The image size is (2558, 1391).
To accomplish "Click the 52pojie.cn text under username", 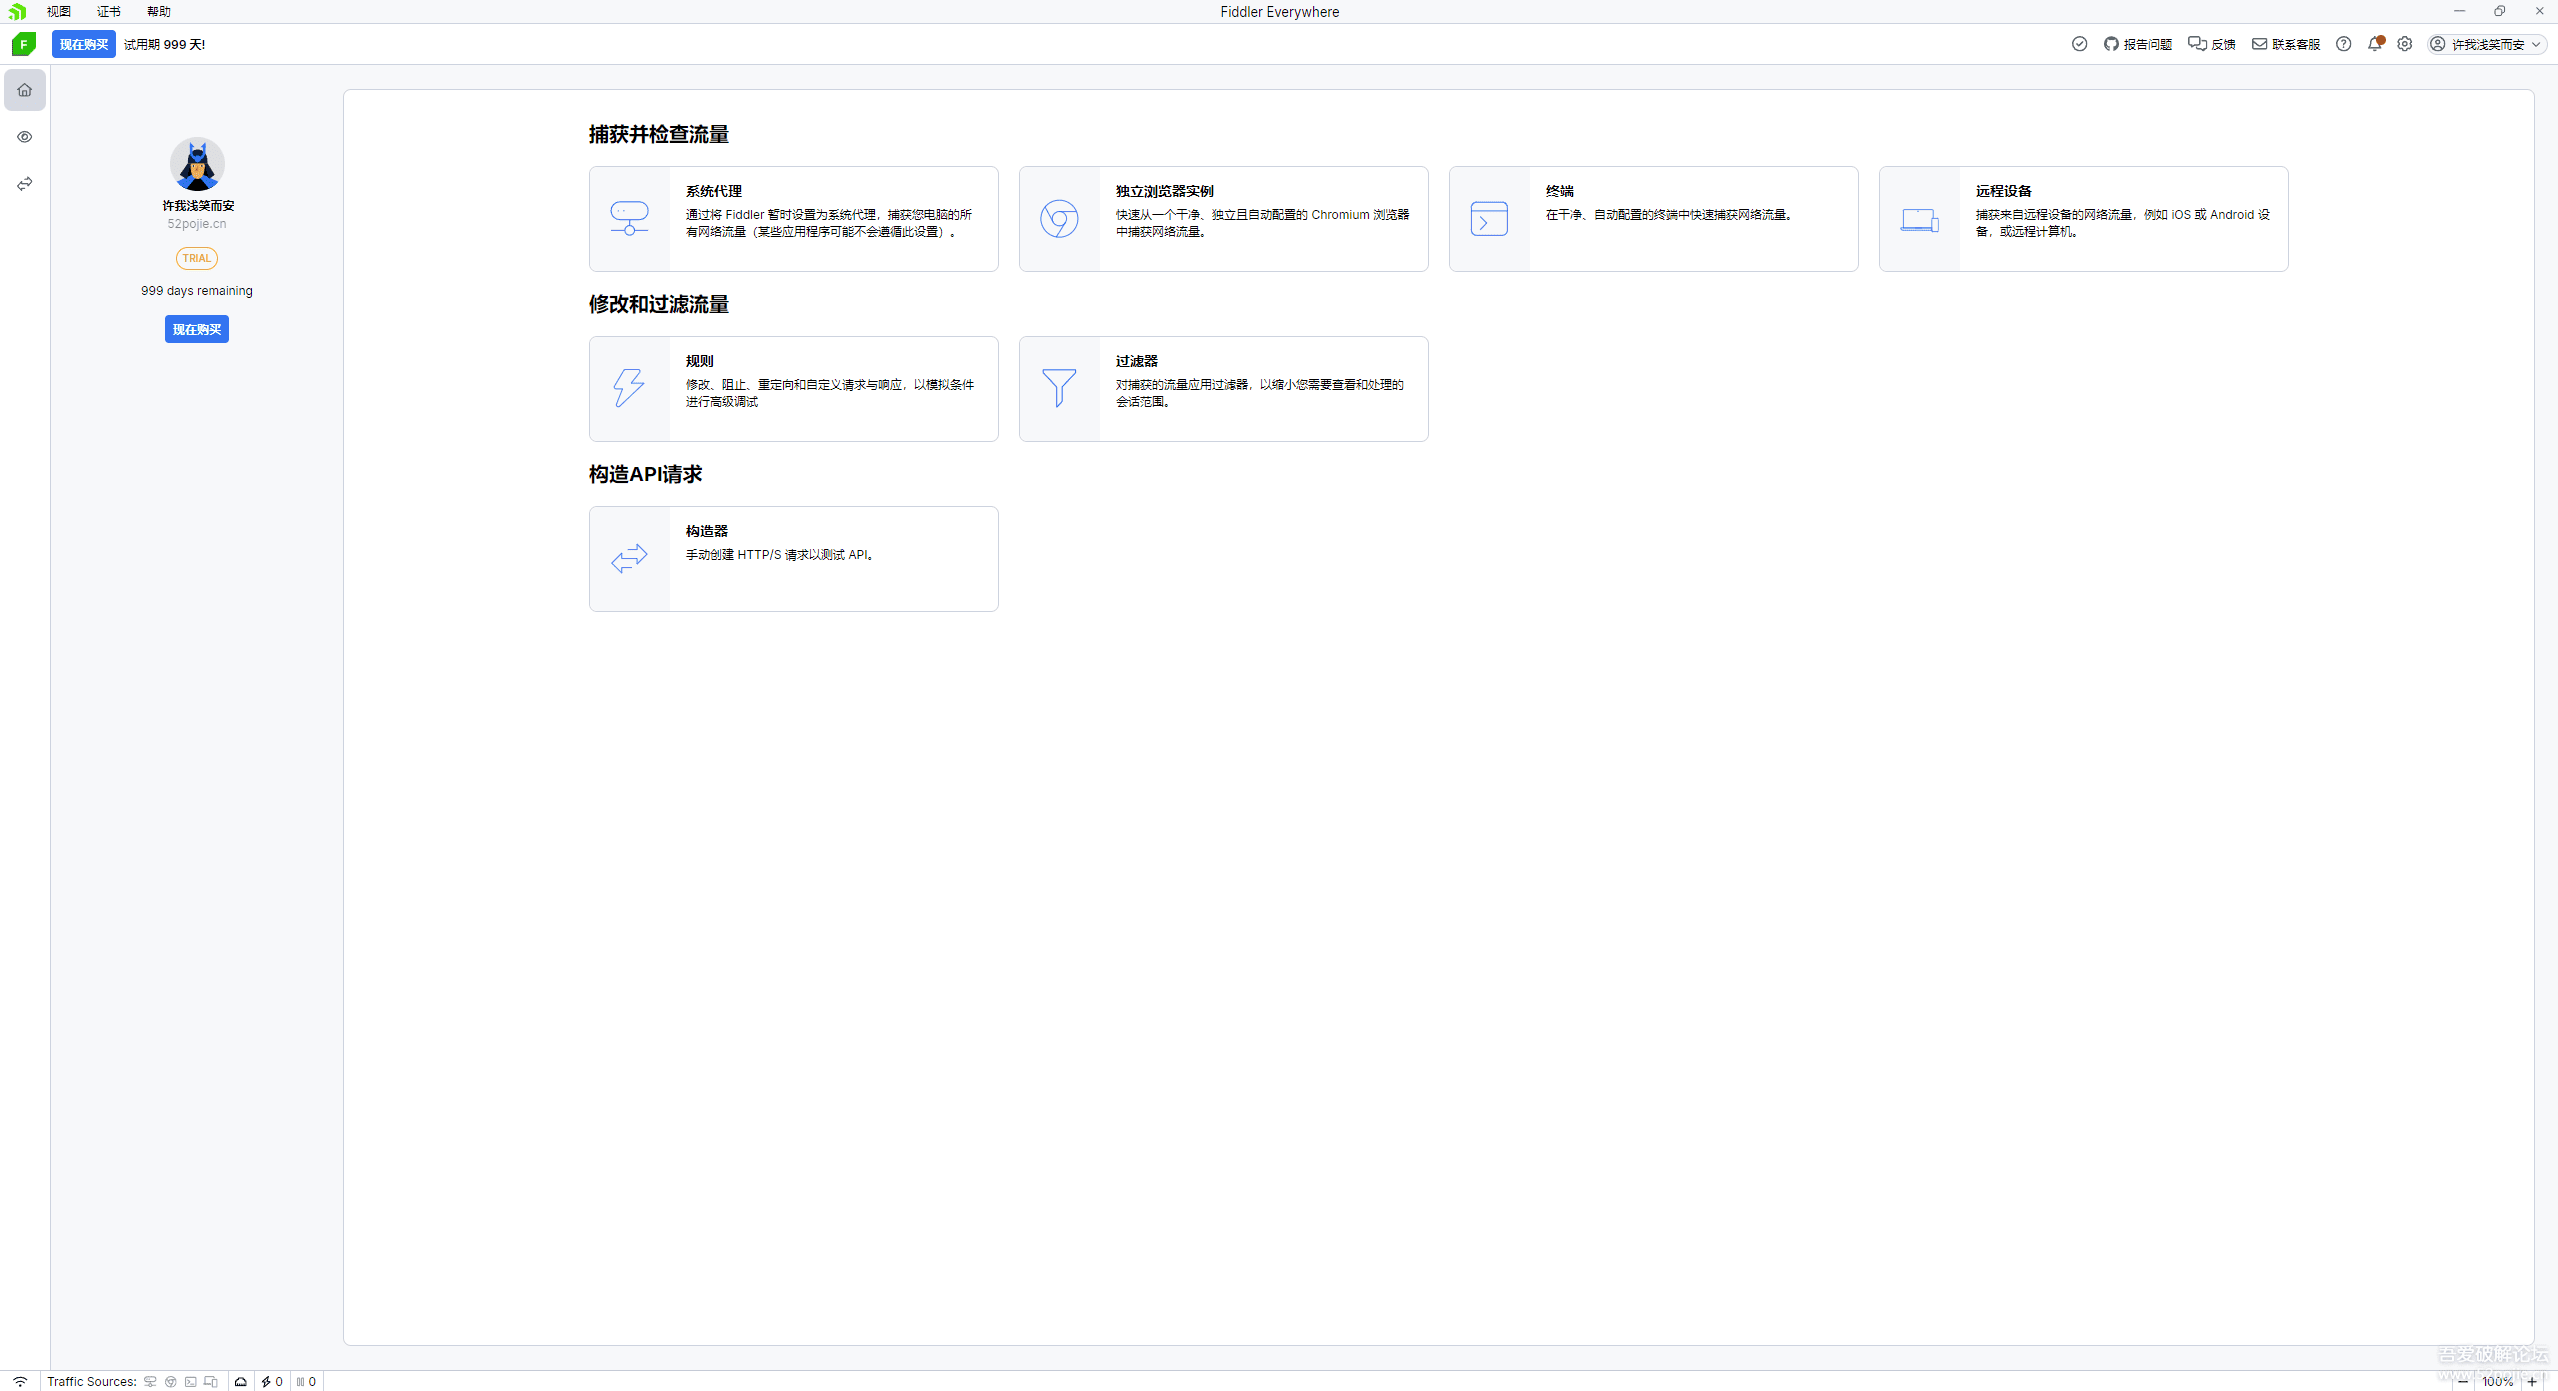I will pos(197,224).
